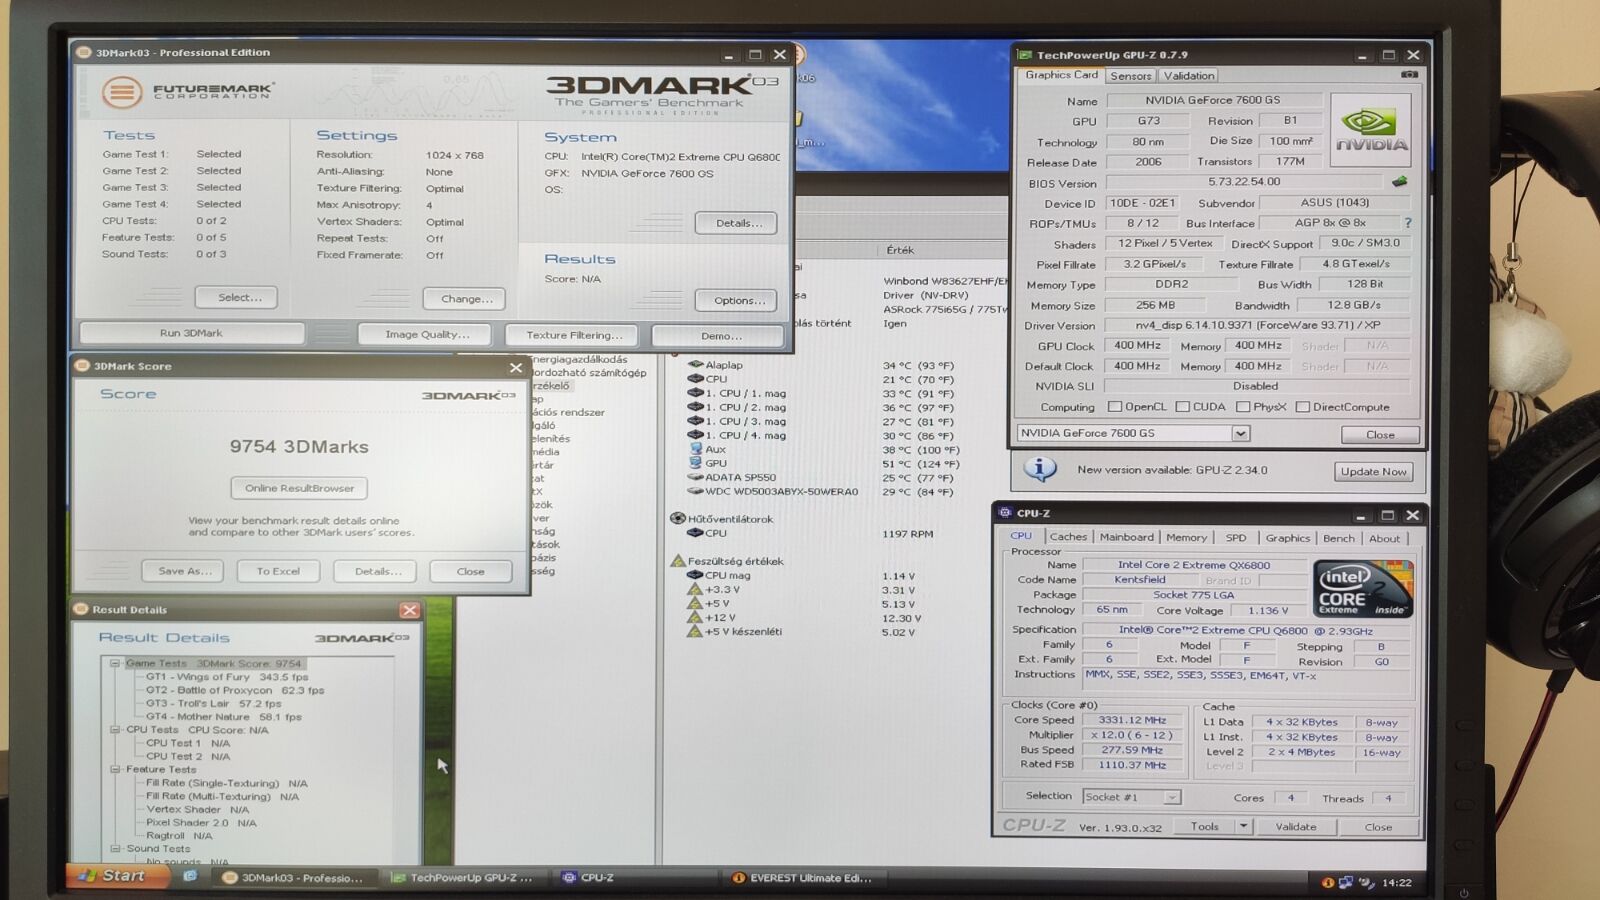
Task: Switch to the Caches tab in CPU-Z
Action: point(1068,537)
